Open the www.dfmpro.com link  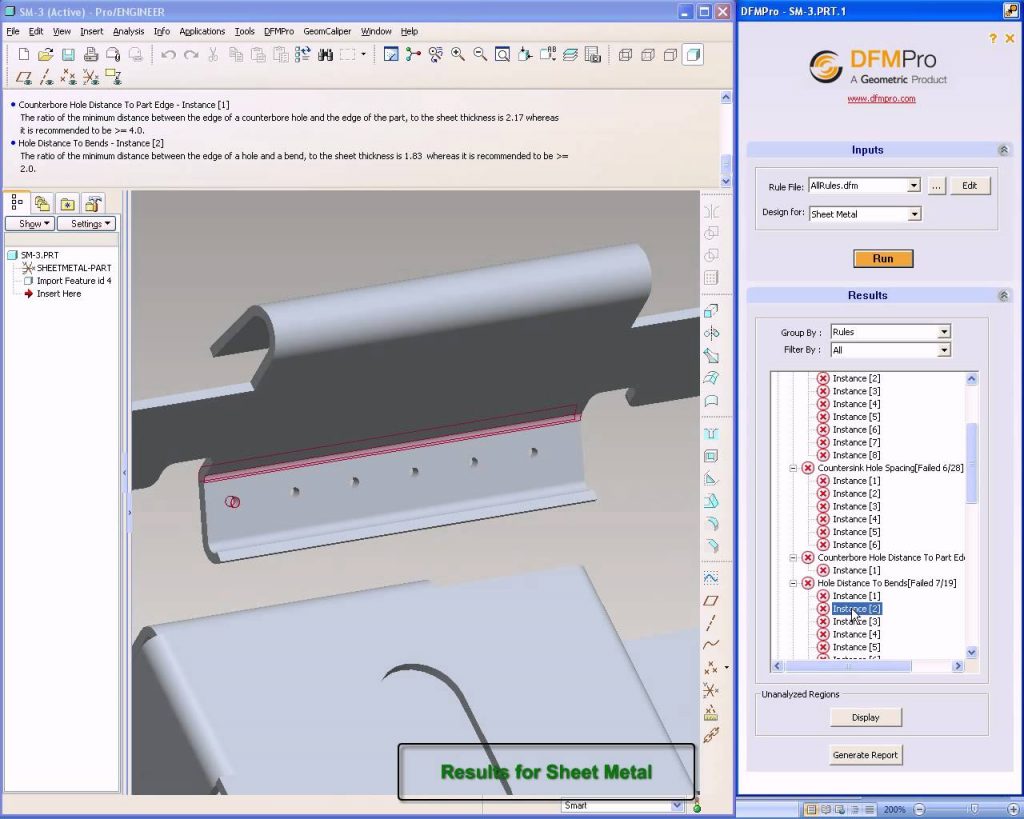(x=882, y=99)
